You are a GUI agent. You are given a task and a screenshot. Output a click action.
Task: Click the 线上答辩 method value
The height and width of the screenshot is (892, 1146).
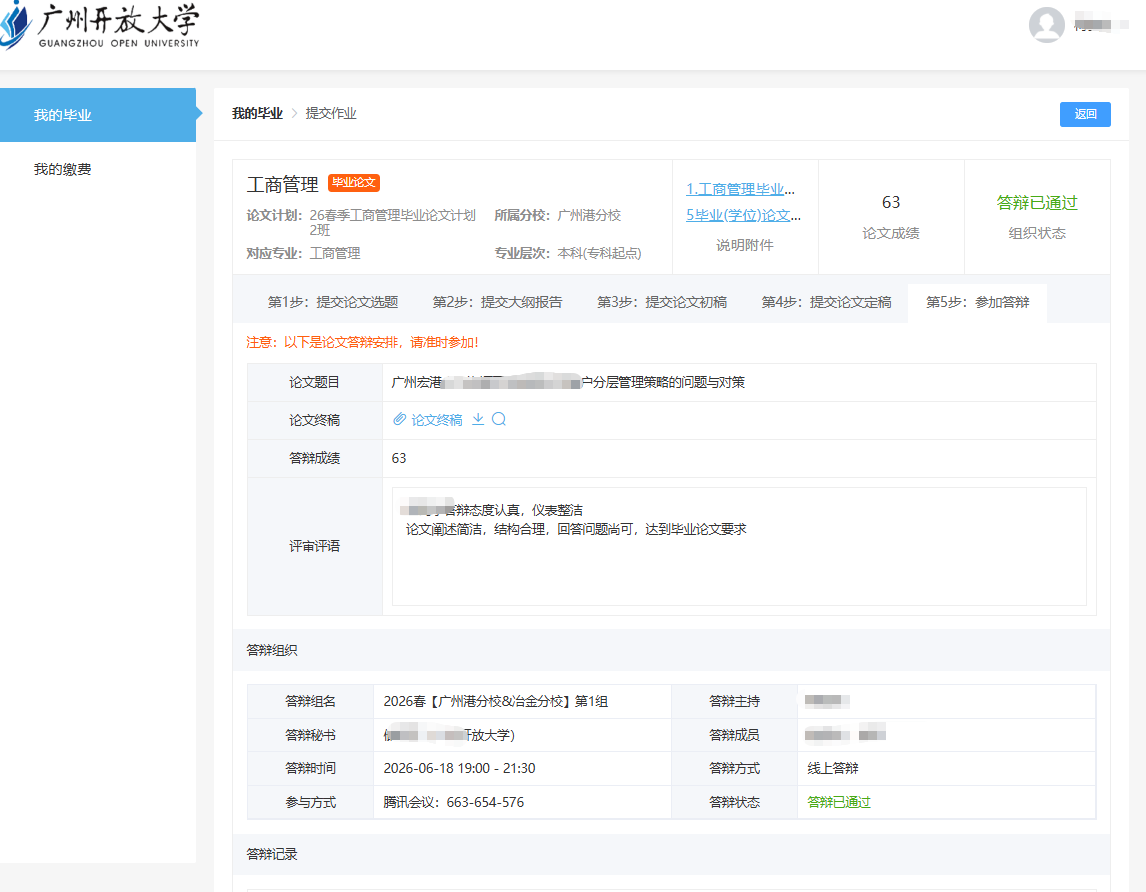click(x=832, y=768)
